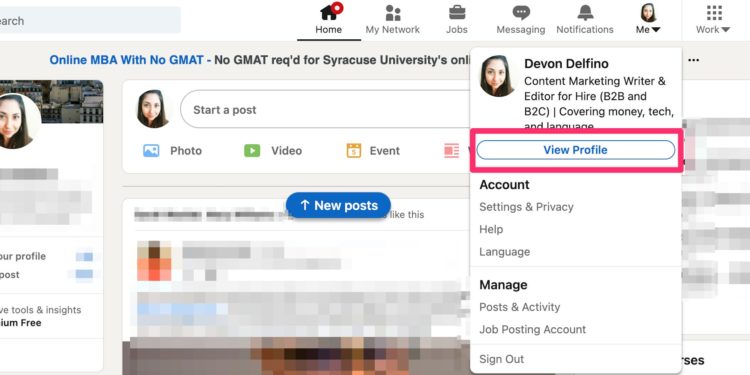Open the Online MBA With No GMAT ad link
This screenshot has height=375, width=750.
coord(127,60)
